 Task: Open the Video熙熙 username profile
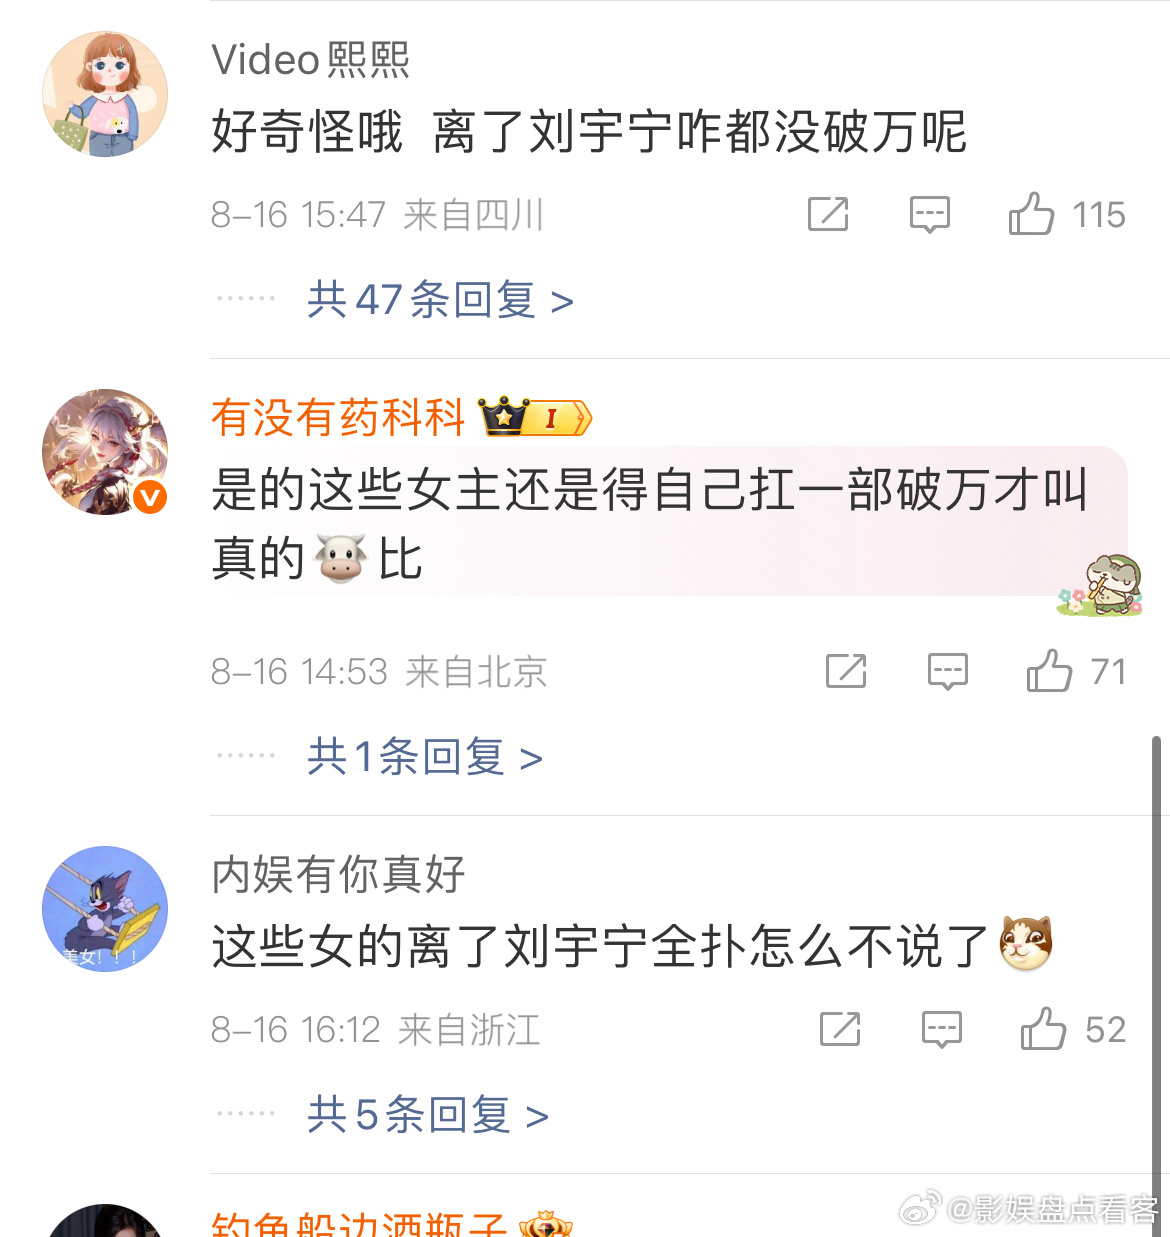coord(311,60)
